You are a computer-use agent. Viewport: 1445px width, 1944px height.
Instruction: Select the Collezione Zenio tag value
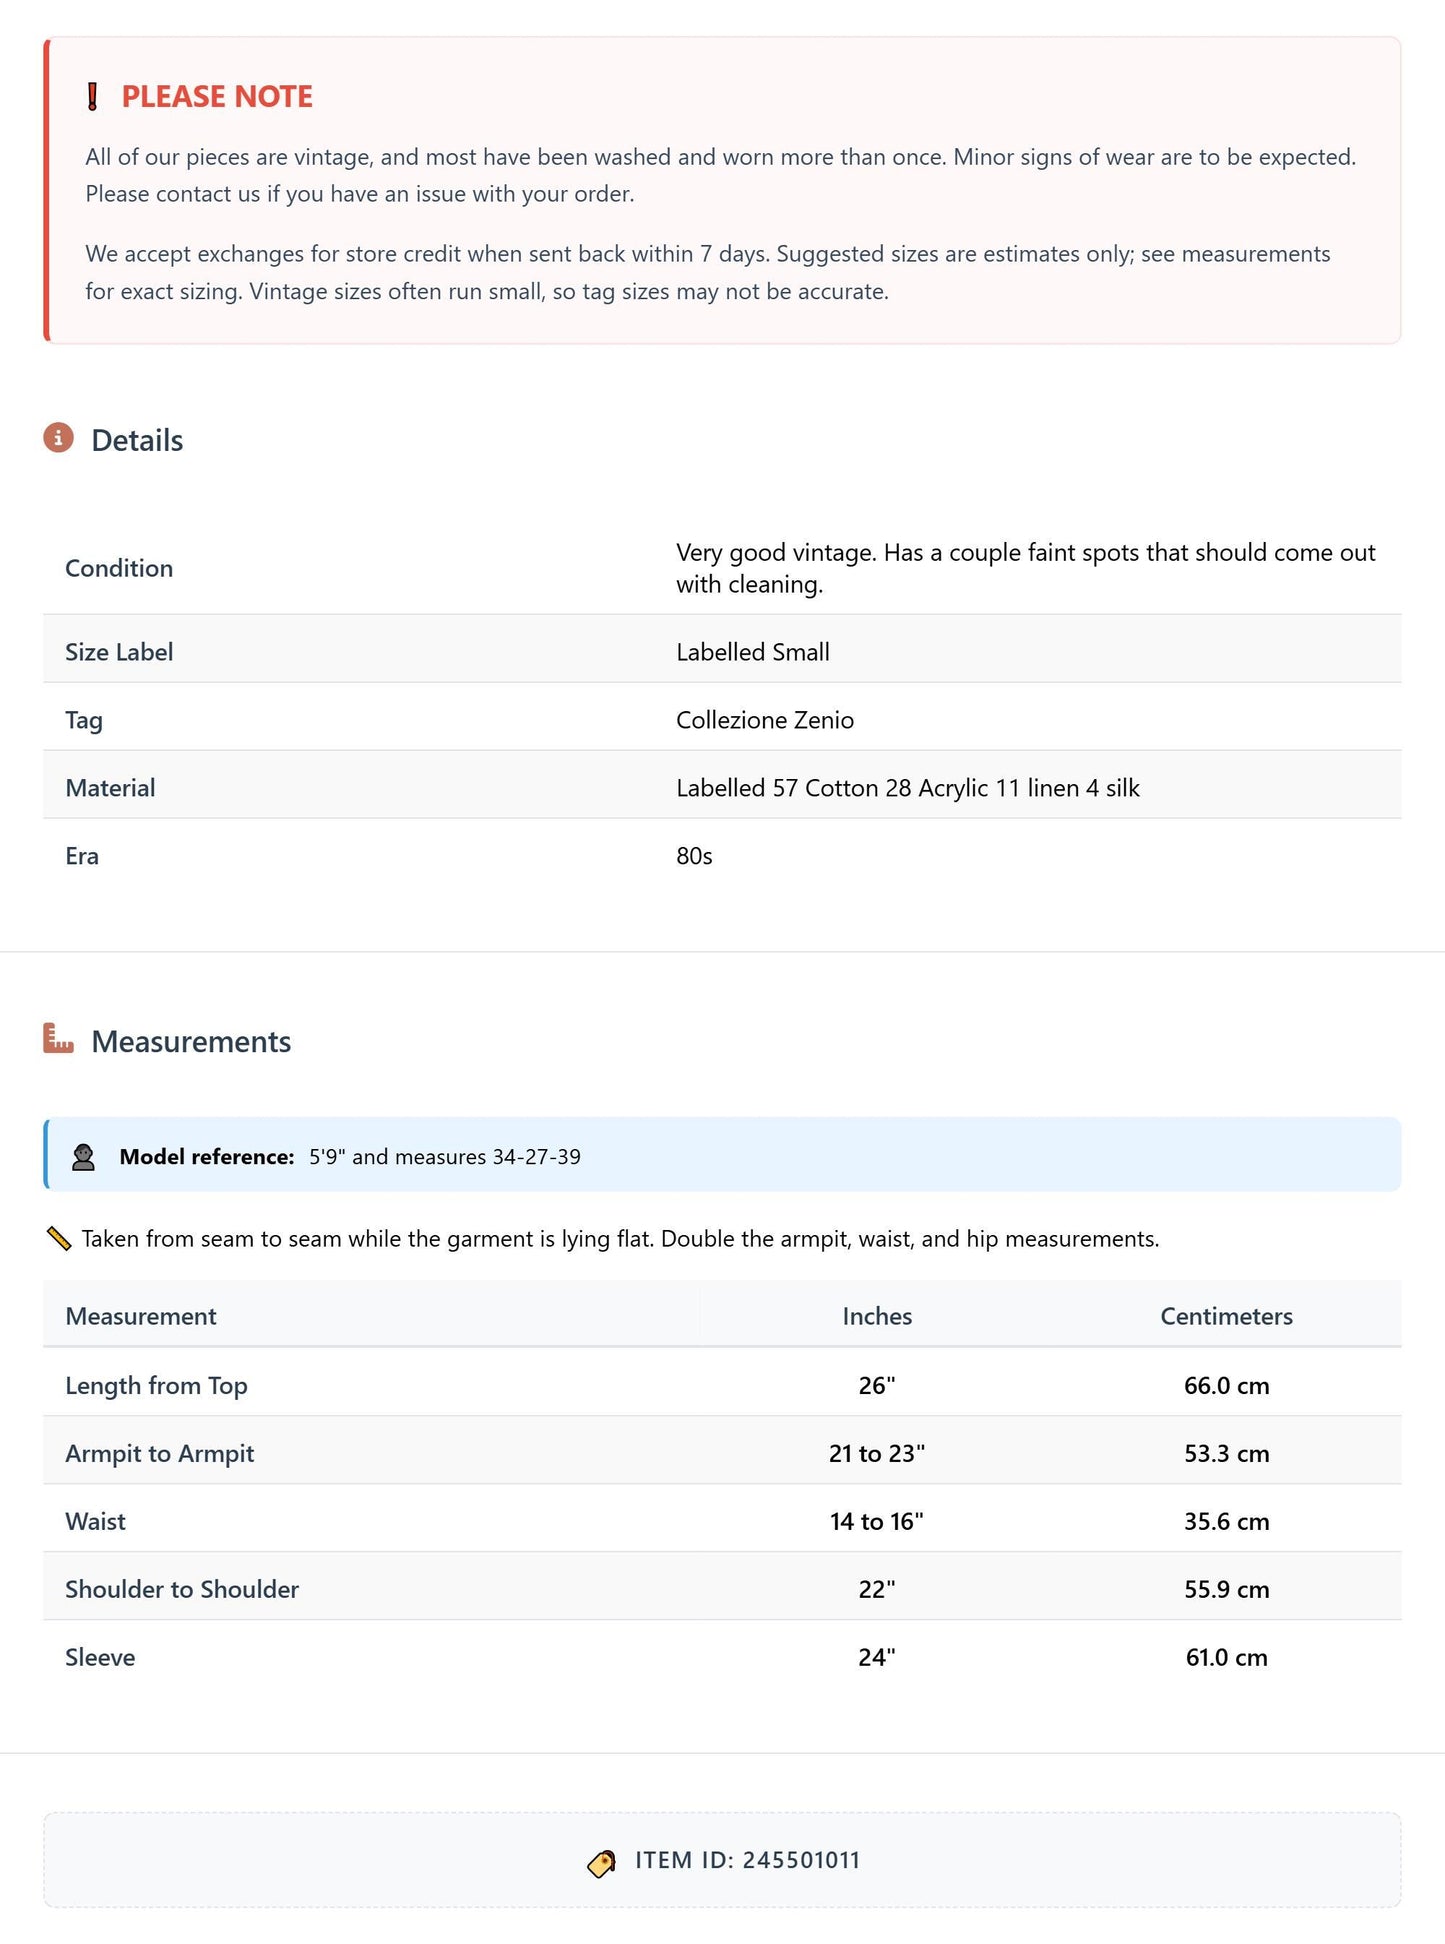click(765, 720)
